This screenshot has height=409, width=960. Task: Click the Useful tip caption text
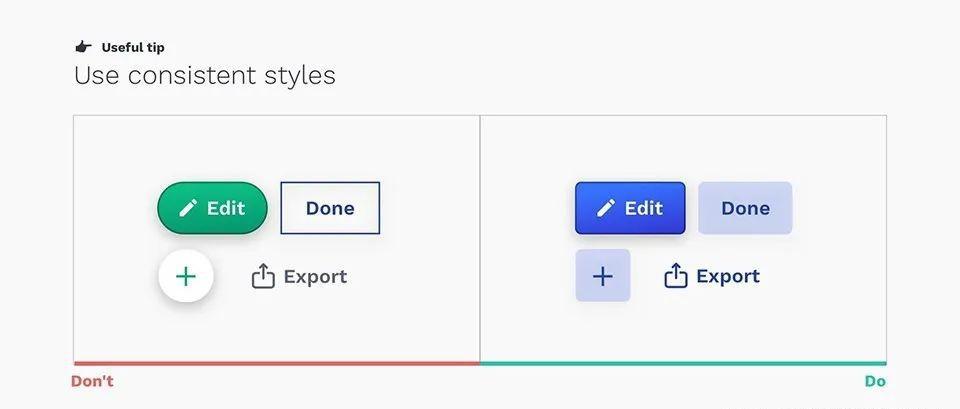point(133,47)
